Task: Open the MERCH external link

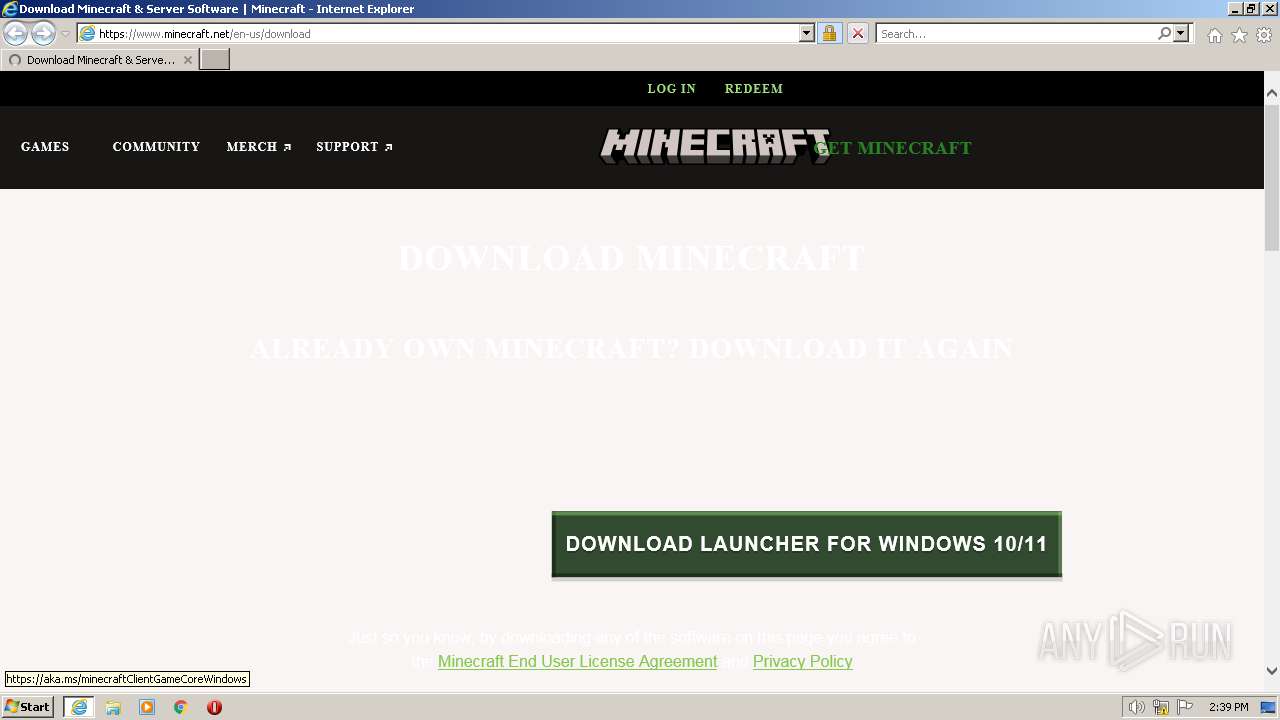Action: point(258,147)
